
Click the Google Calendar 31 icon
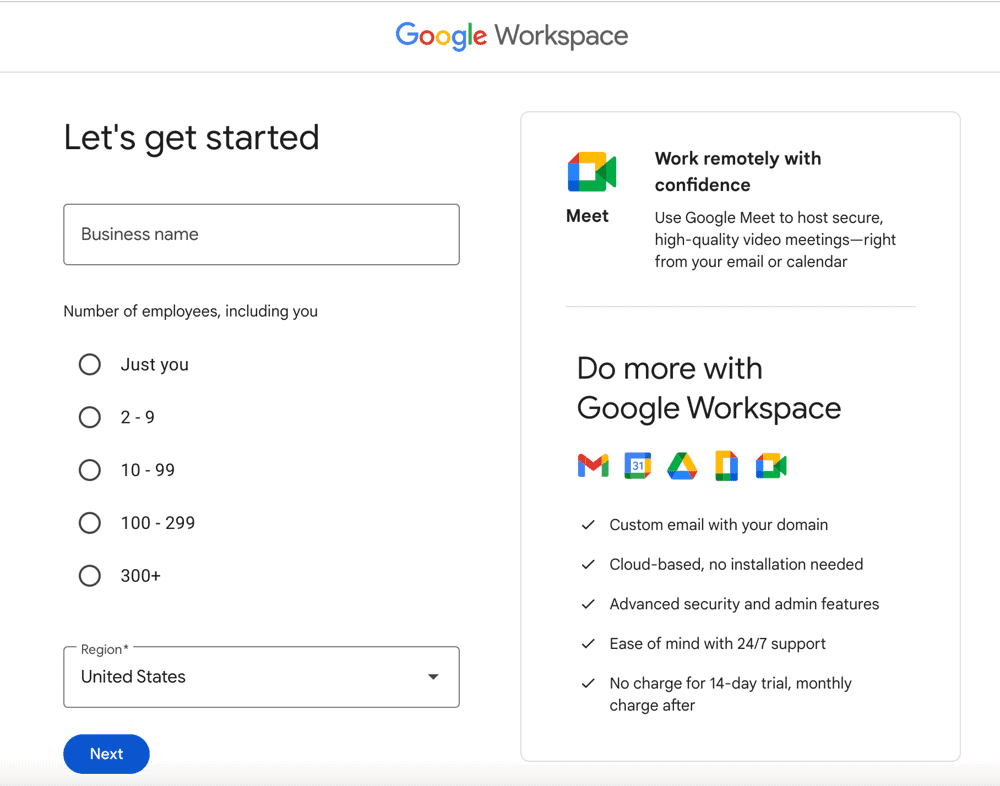638,465
